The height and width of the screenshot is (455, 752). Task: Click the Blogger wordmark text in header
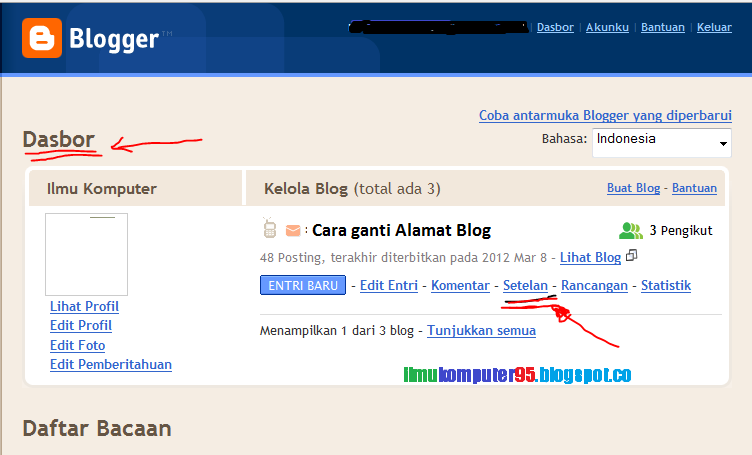114,39
